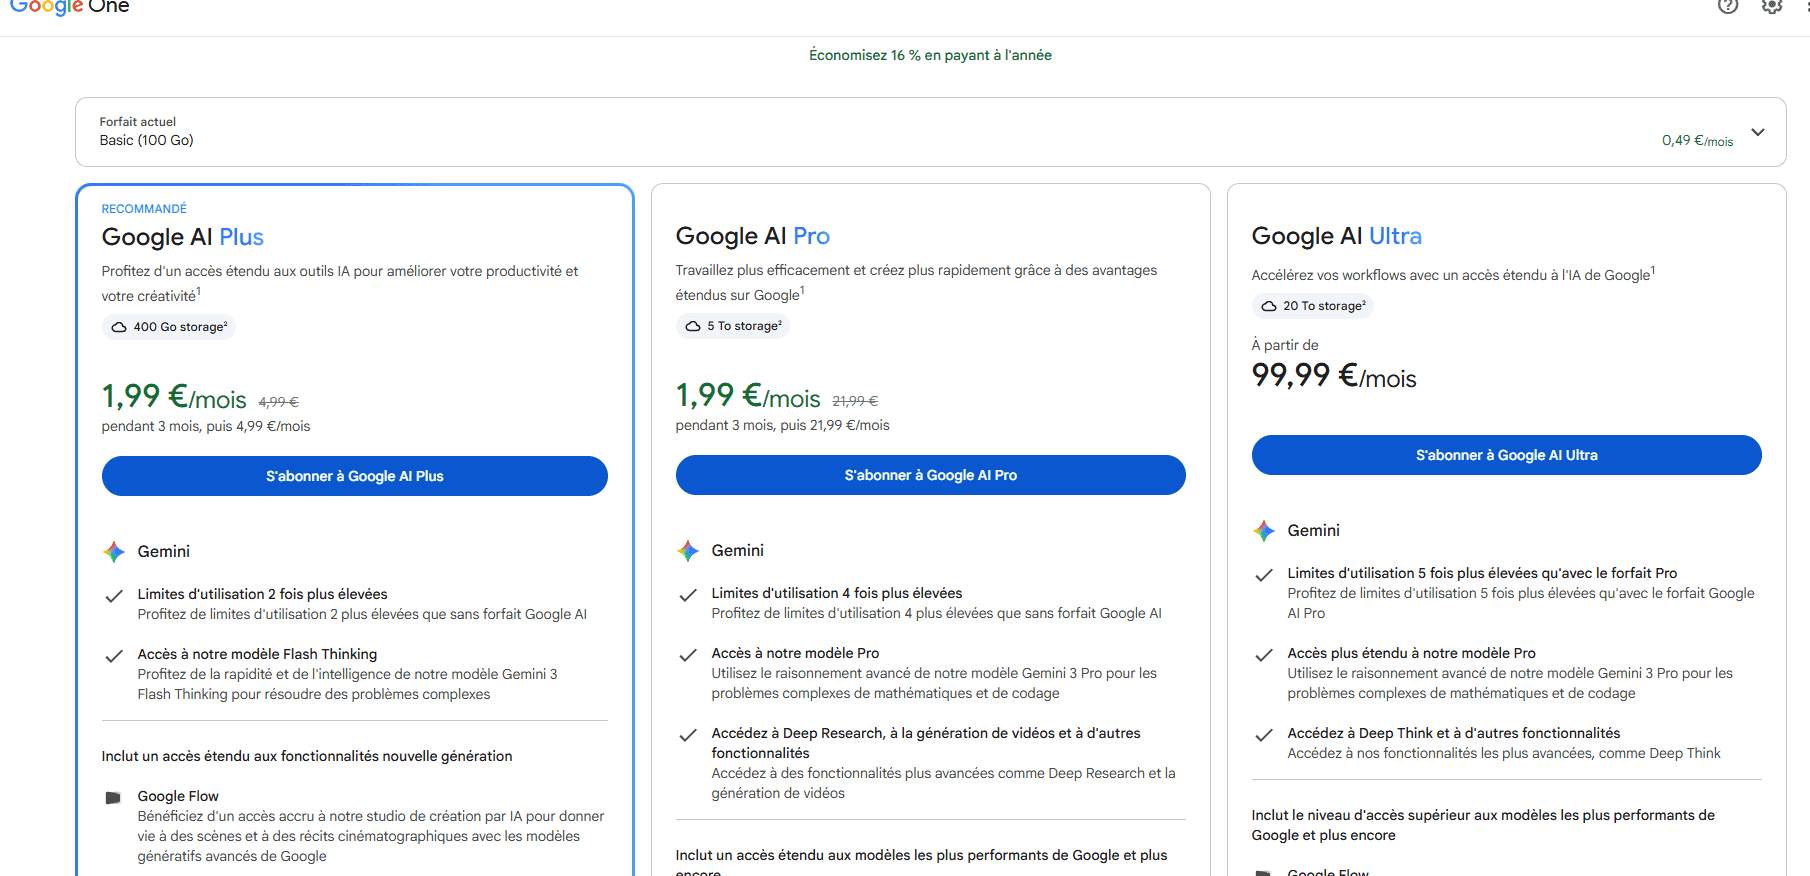1810x876 pixels.
Task: Click the 0,49 €/mois current plan price
Action: pos(1698,141)
